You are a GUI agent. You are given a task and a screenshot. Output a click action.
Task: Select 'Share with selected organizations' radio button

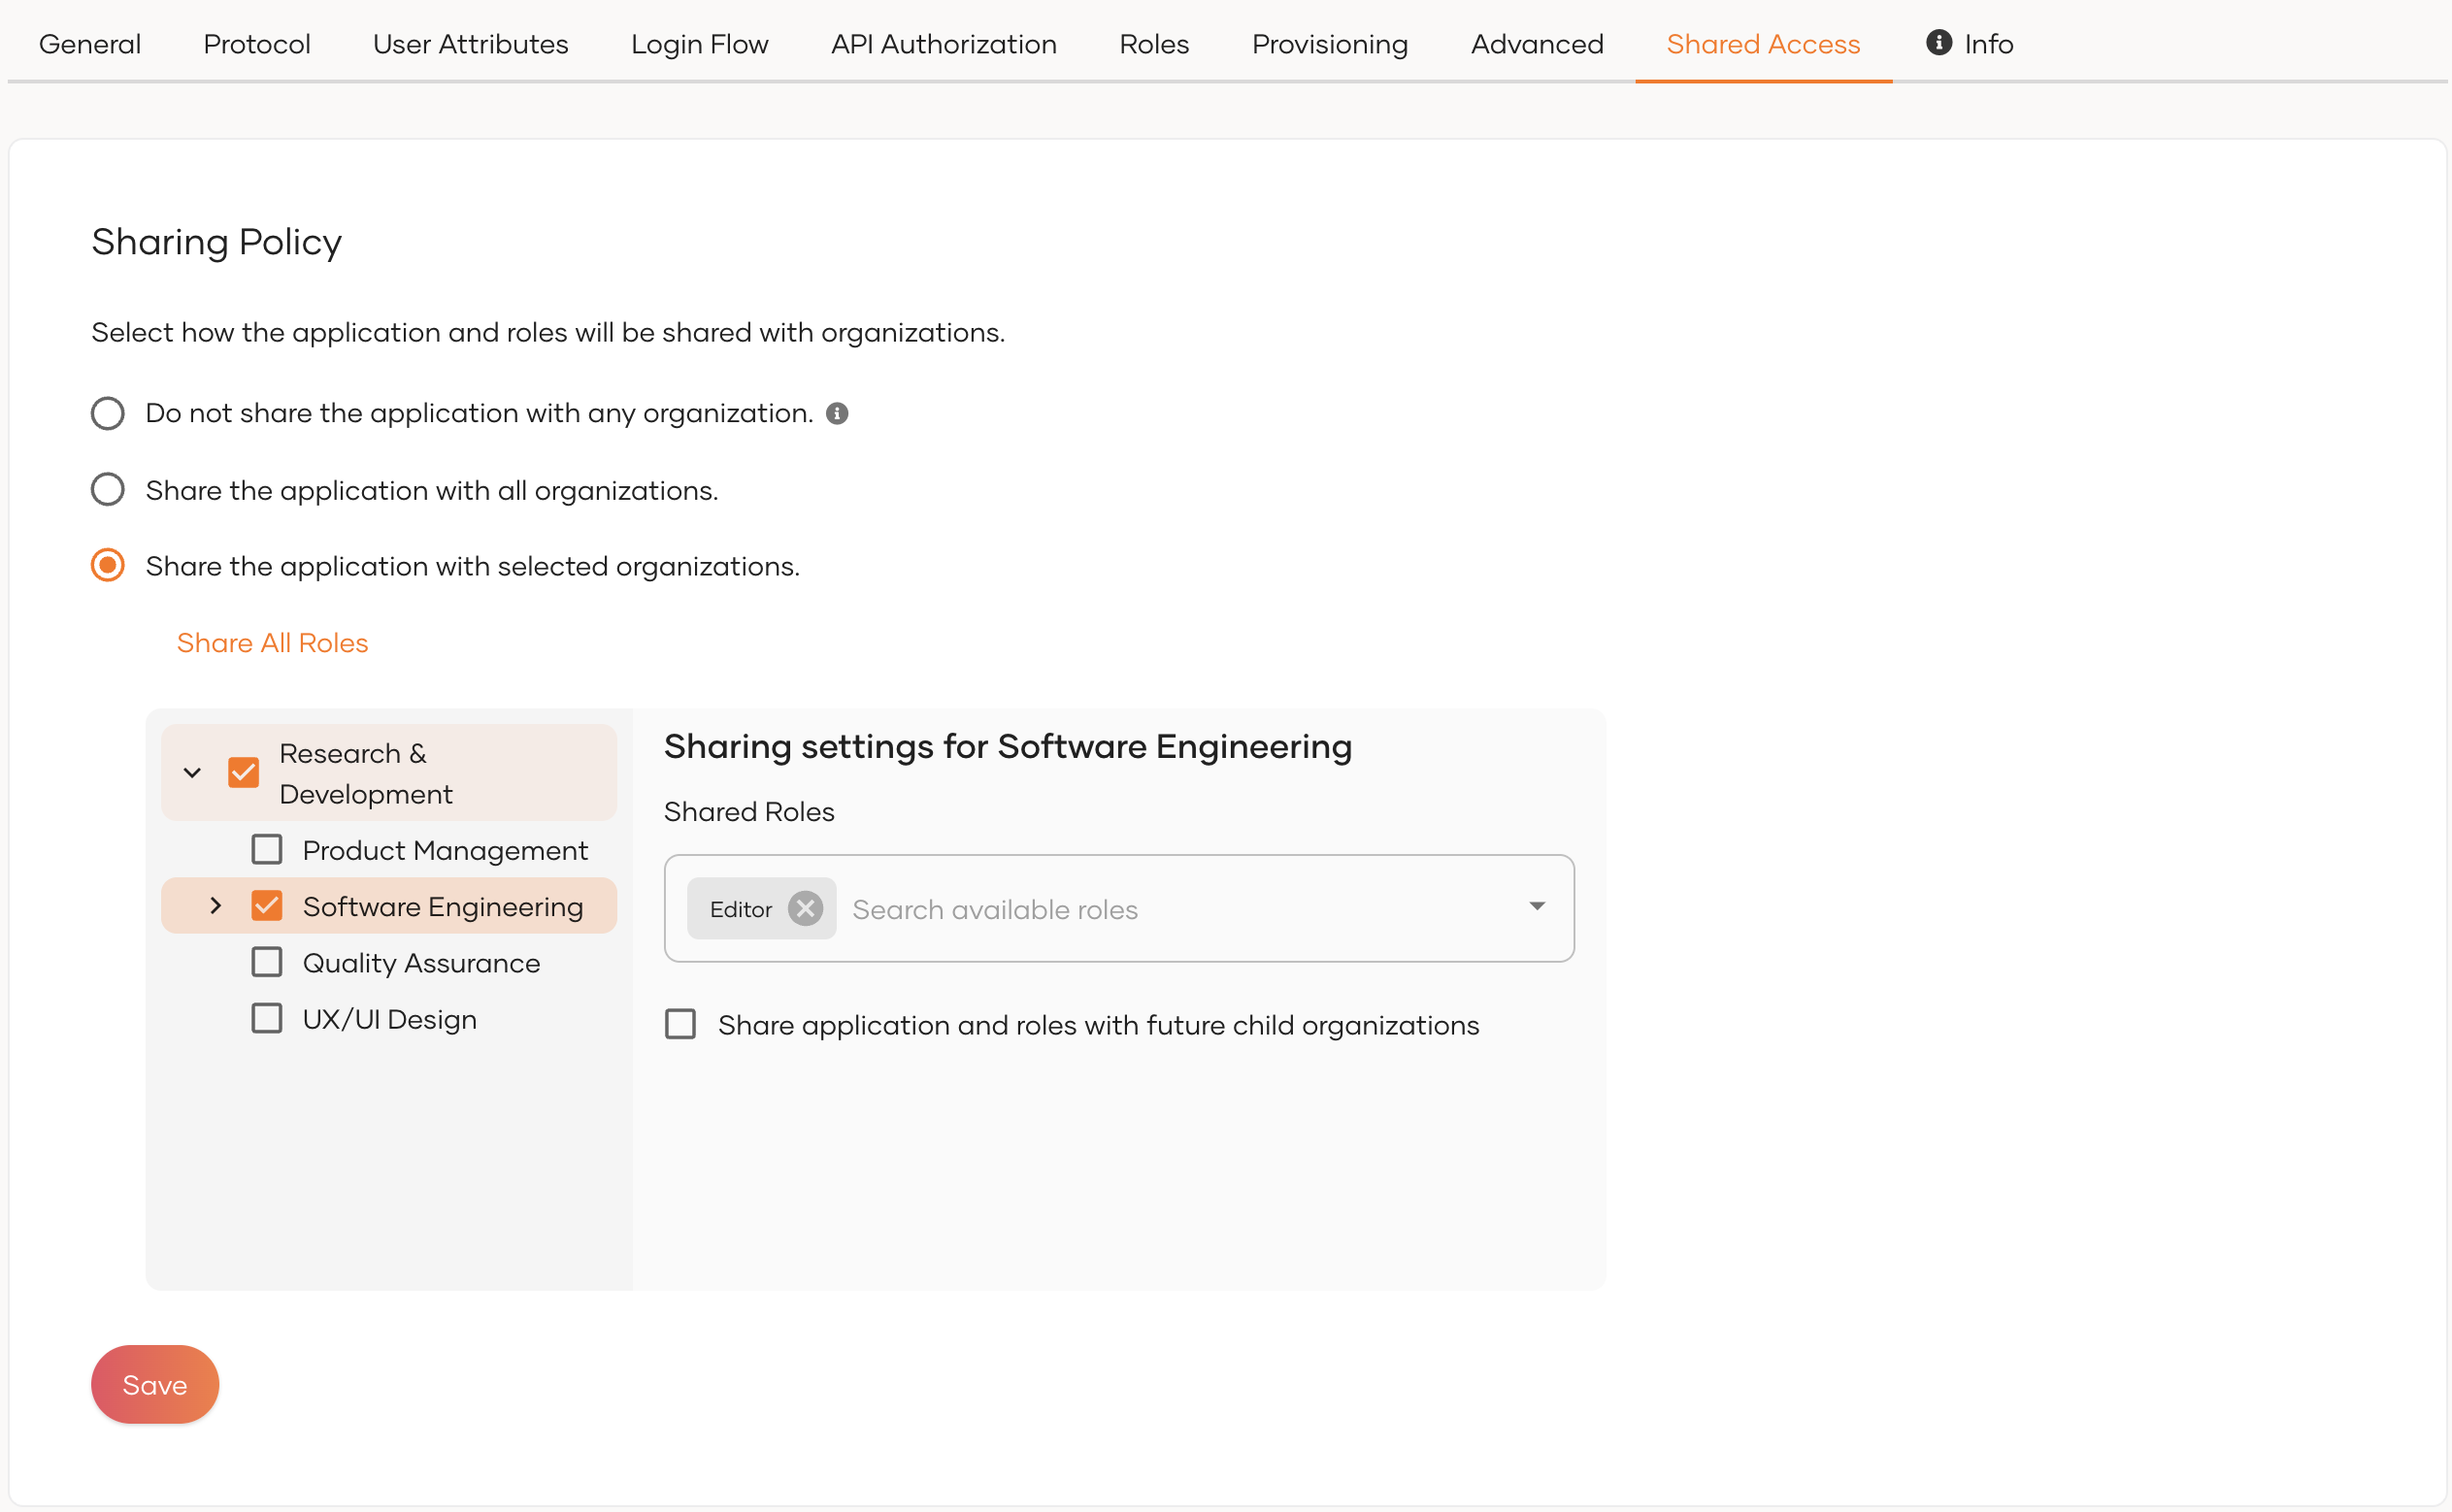(x=108, y=566)
